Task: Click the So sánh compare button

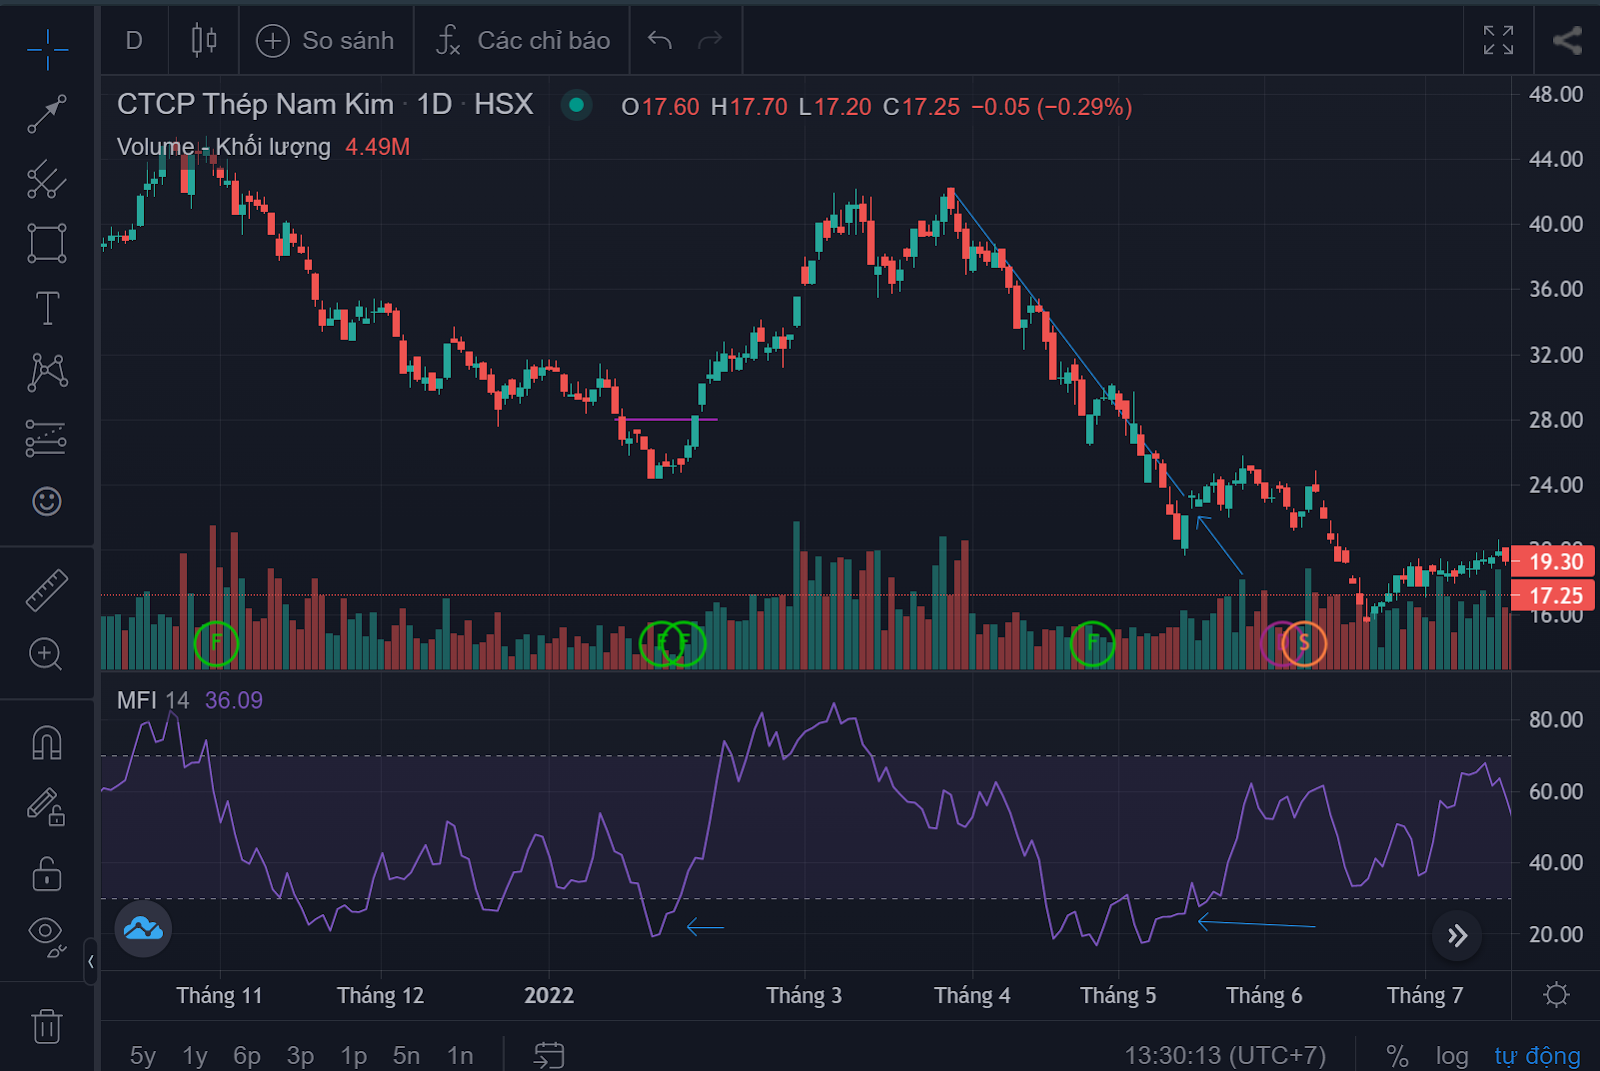Action: pos(326,41)
